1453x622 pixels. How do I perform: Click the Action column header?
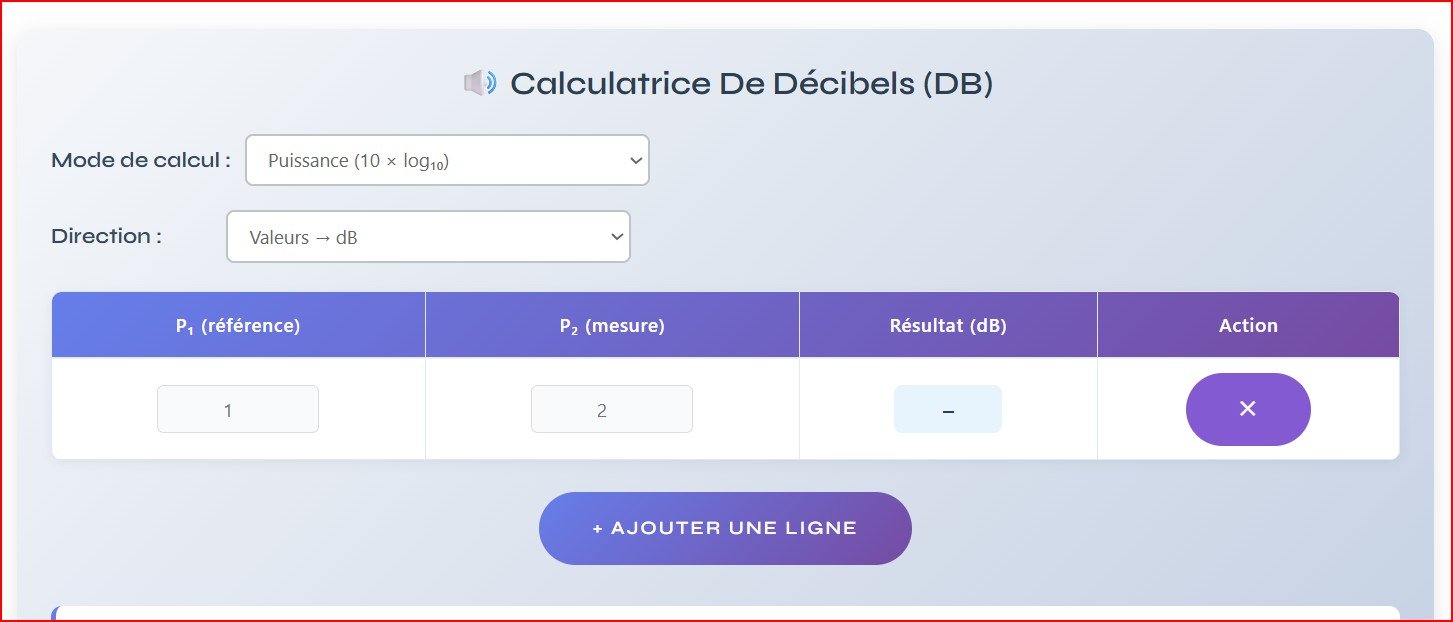[x=1248, y=324]
